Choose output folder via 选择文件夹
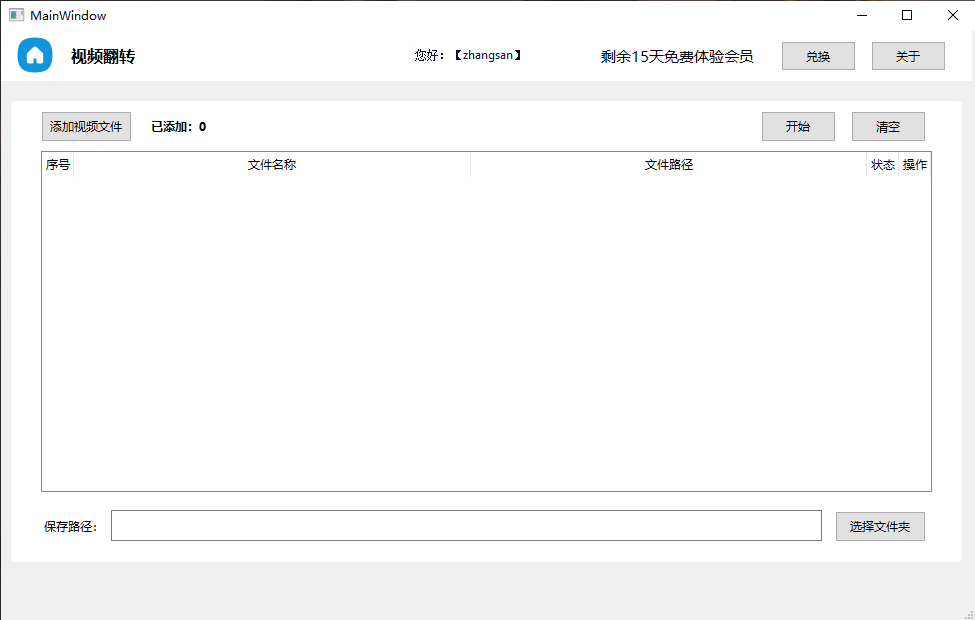975x620 pixels. pyautogui.click(x=880, y=527)
